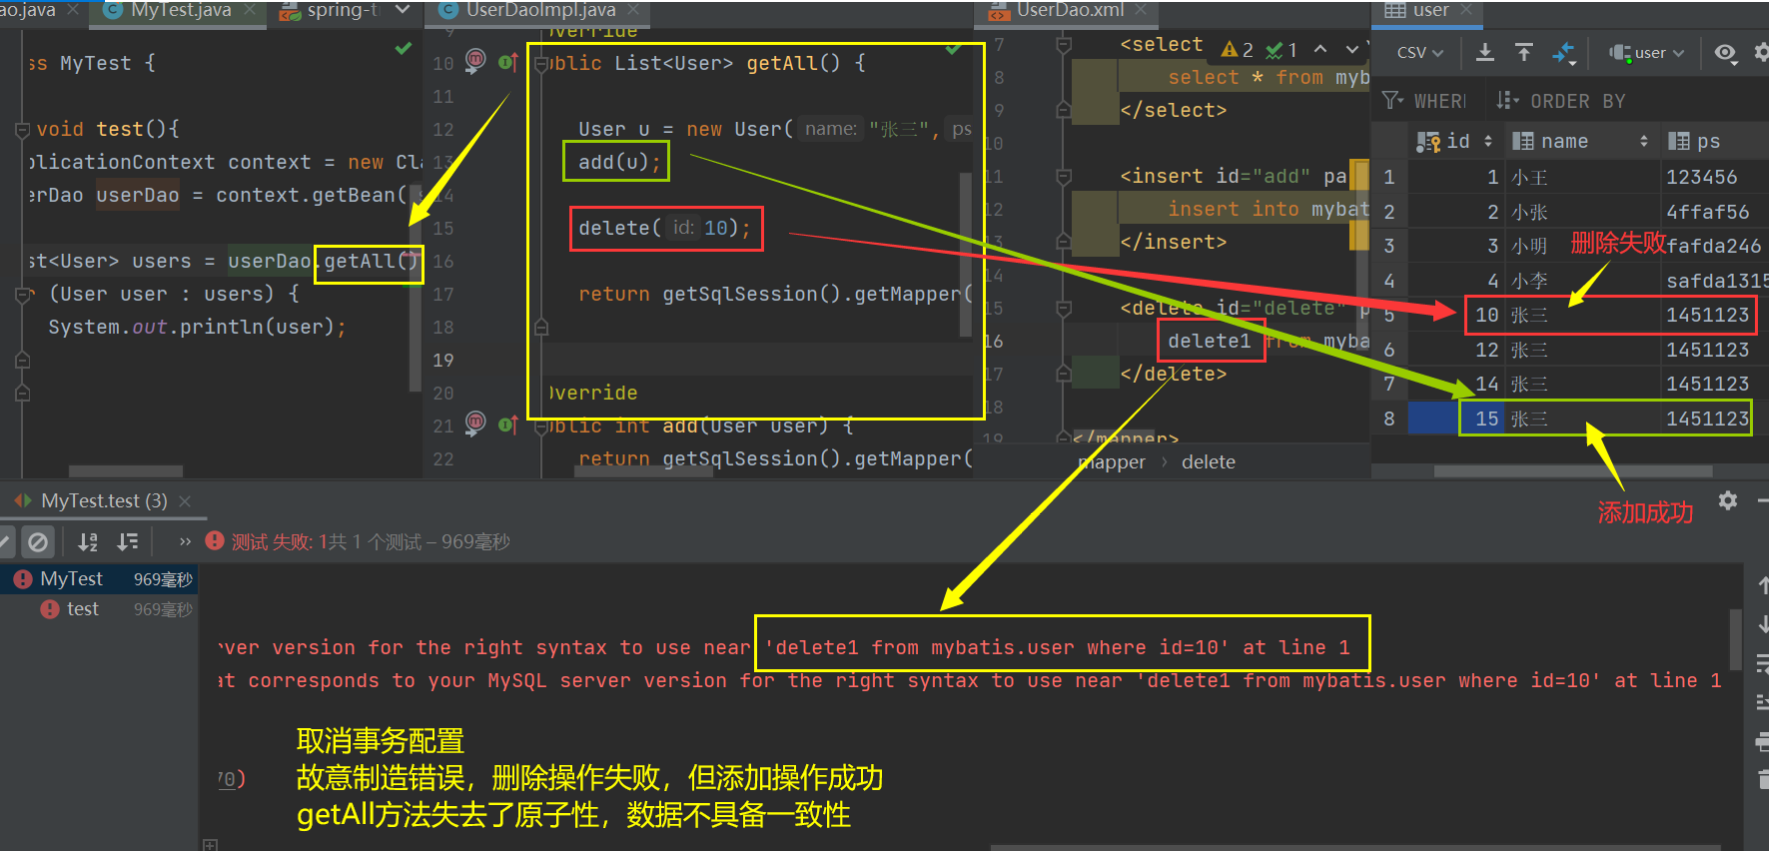Click the ps cell 4ffaf56
Screen dimensions: 1769x851
point(1707,212)
